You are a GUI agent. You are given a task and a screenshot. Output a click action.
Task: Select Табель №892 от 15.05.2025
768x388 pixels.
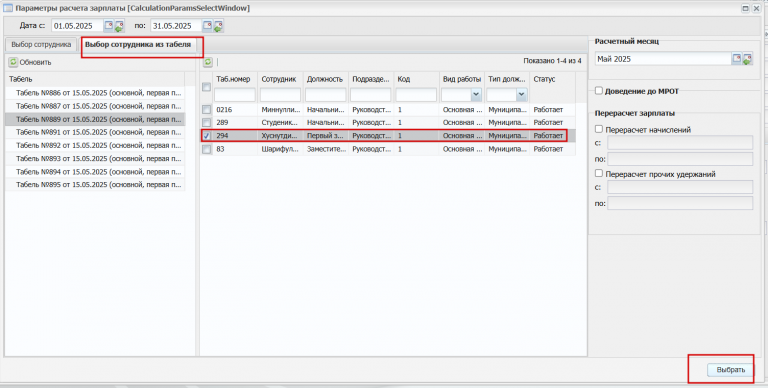coord(95,146)
